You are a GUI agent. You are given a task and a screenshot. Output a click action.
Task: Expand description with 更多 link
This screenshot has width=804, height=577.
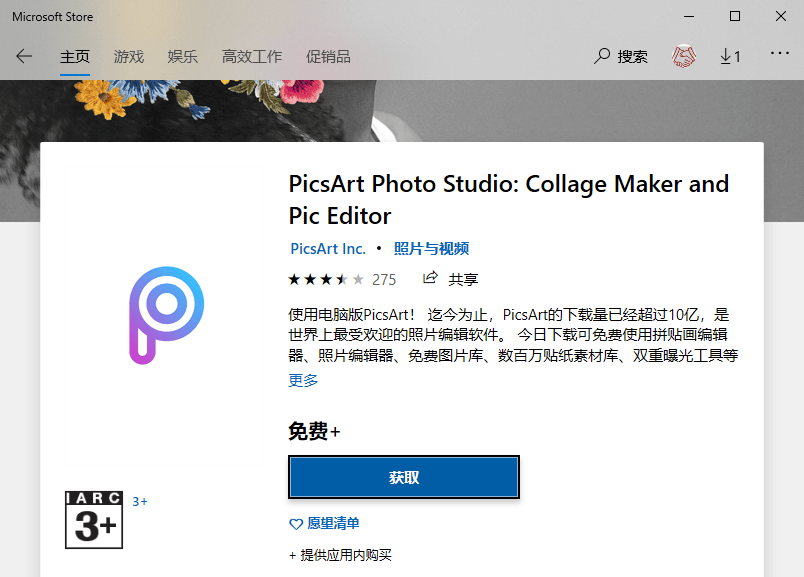303,380
